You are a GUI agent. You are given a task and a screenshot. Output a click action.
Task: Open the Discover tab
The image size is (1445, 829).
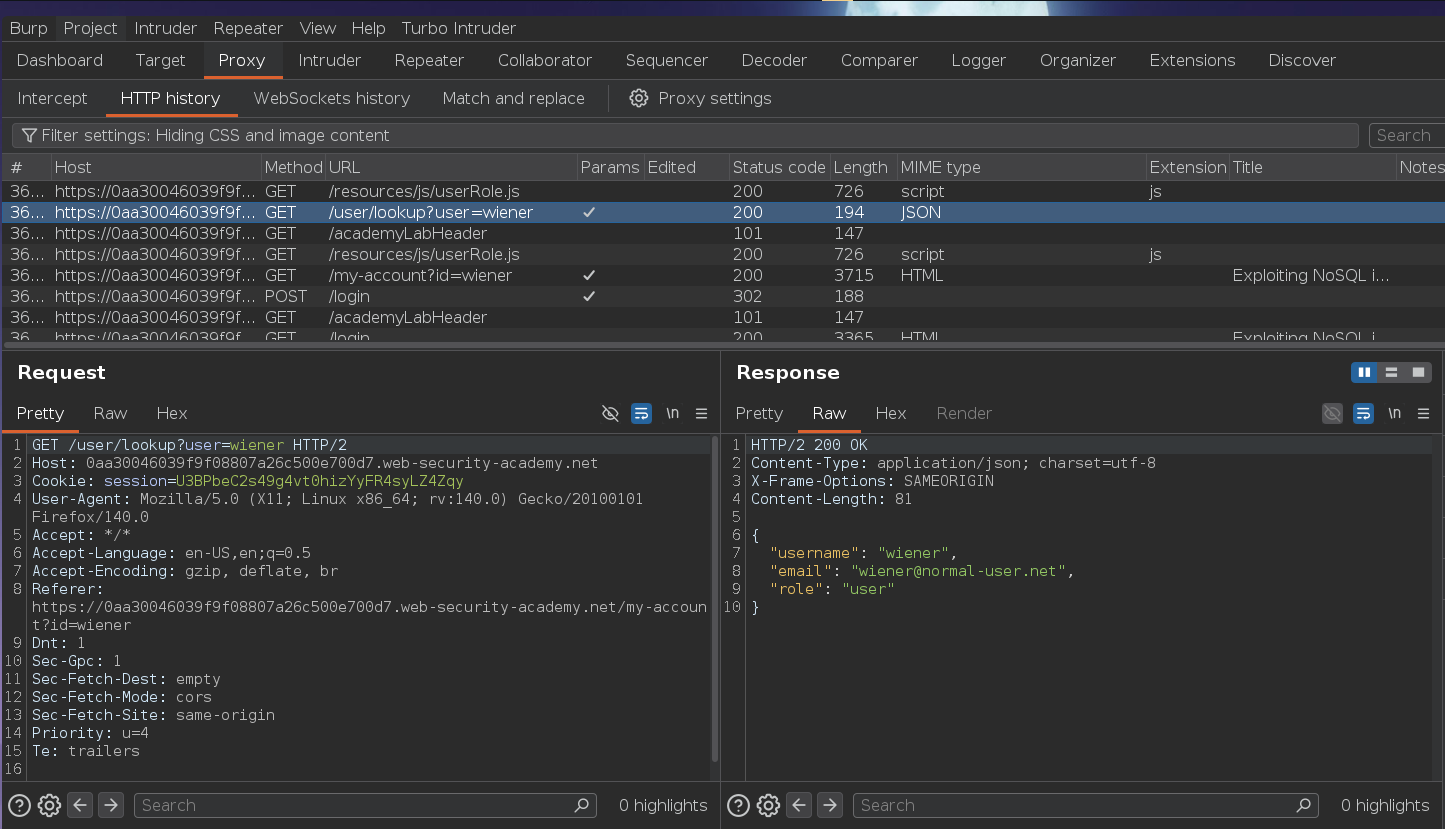point(1302,60)
